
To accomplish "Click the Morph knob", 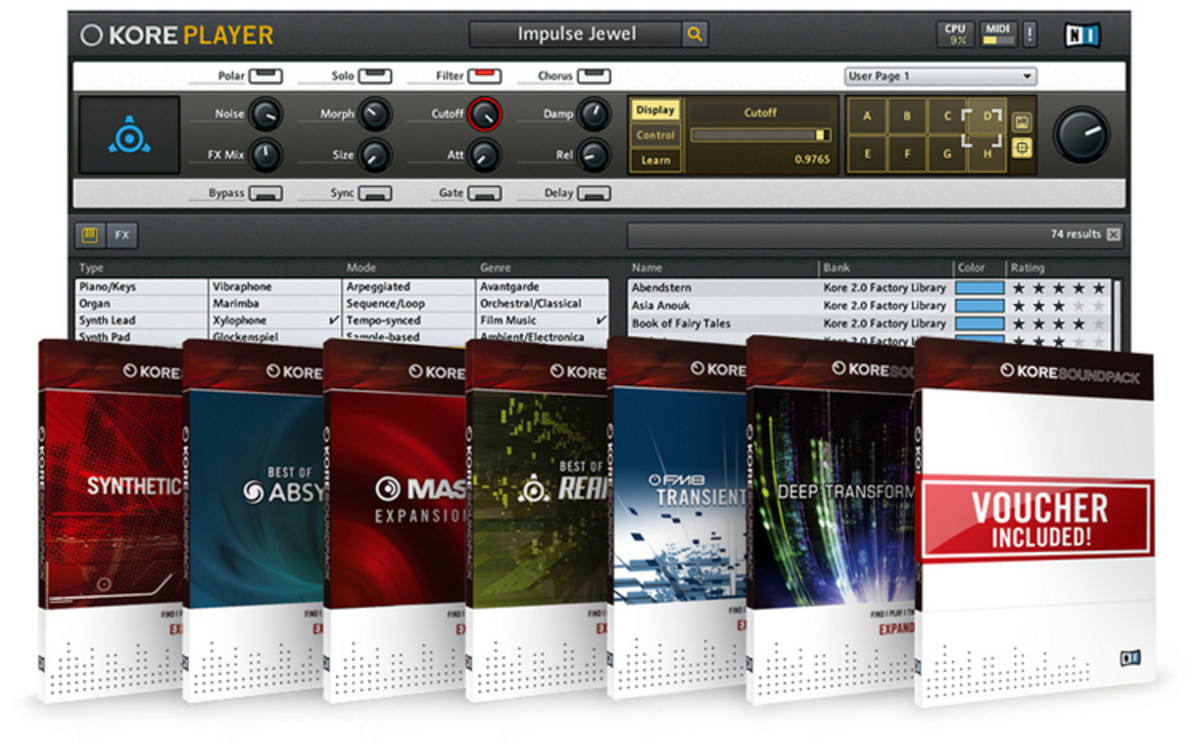I will (374, 115).
